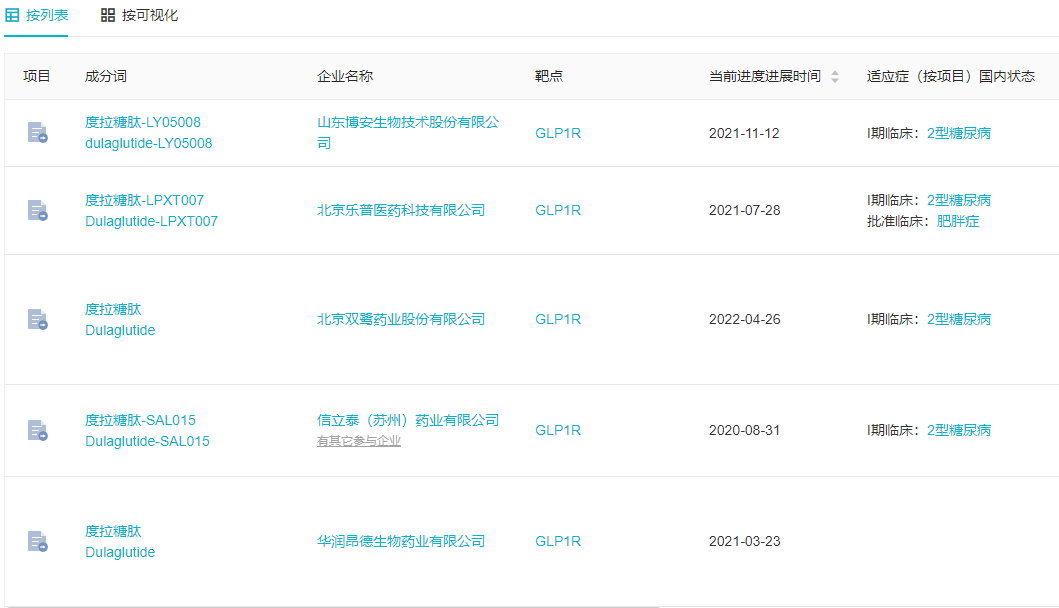Open 华润昂德生物药业有限公司 company link
The width and height of the screenshot is (1059, 608).
401,541
